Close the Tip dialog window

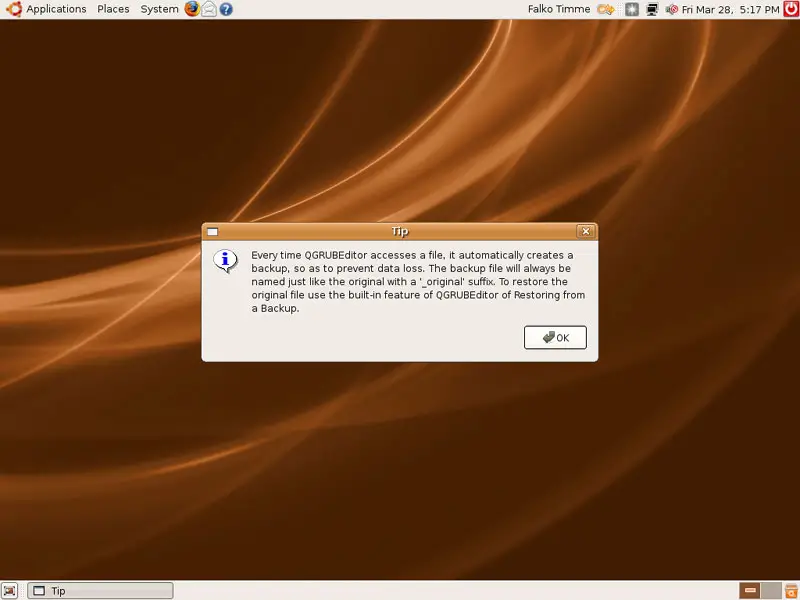tap(586, 231)
